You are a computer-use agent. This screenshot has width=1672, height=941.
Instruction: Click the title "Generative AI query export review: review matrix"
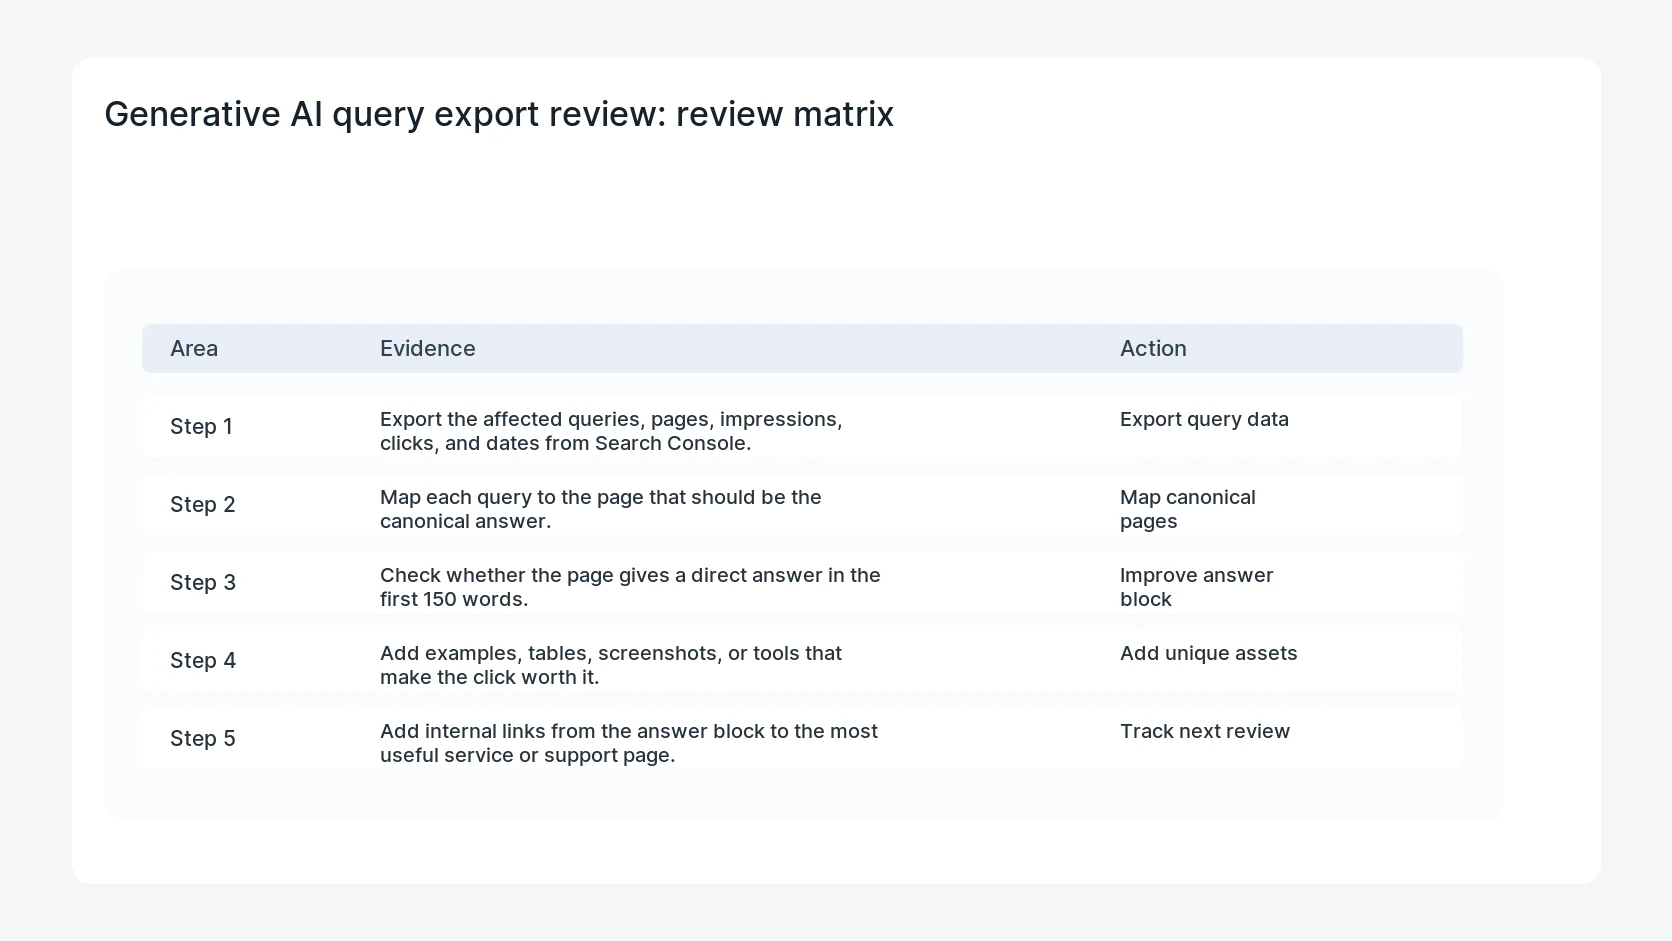(499, 114)
